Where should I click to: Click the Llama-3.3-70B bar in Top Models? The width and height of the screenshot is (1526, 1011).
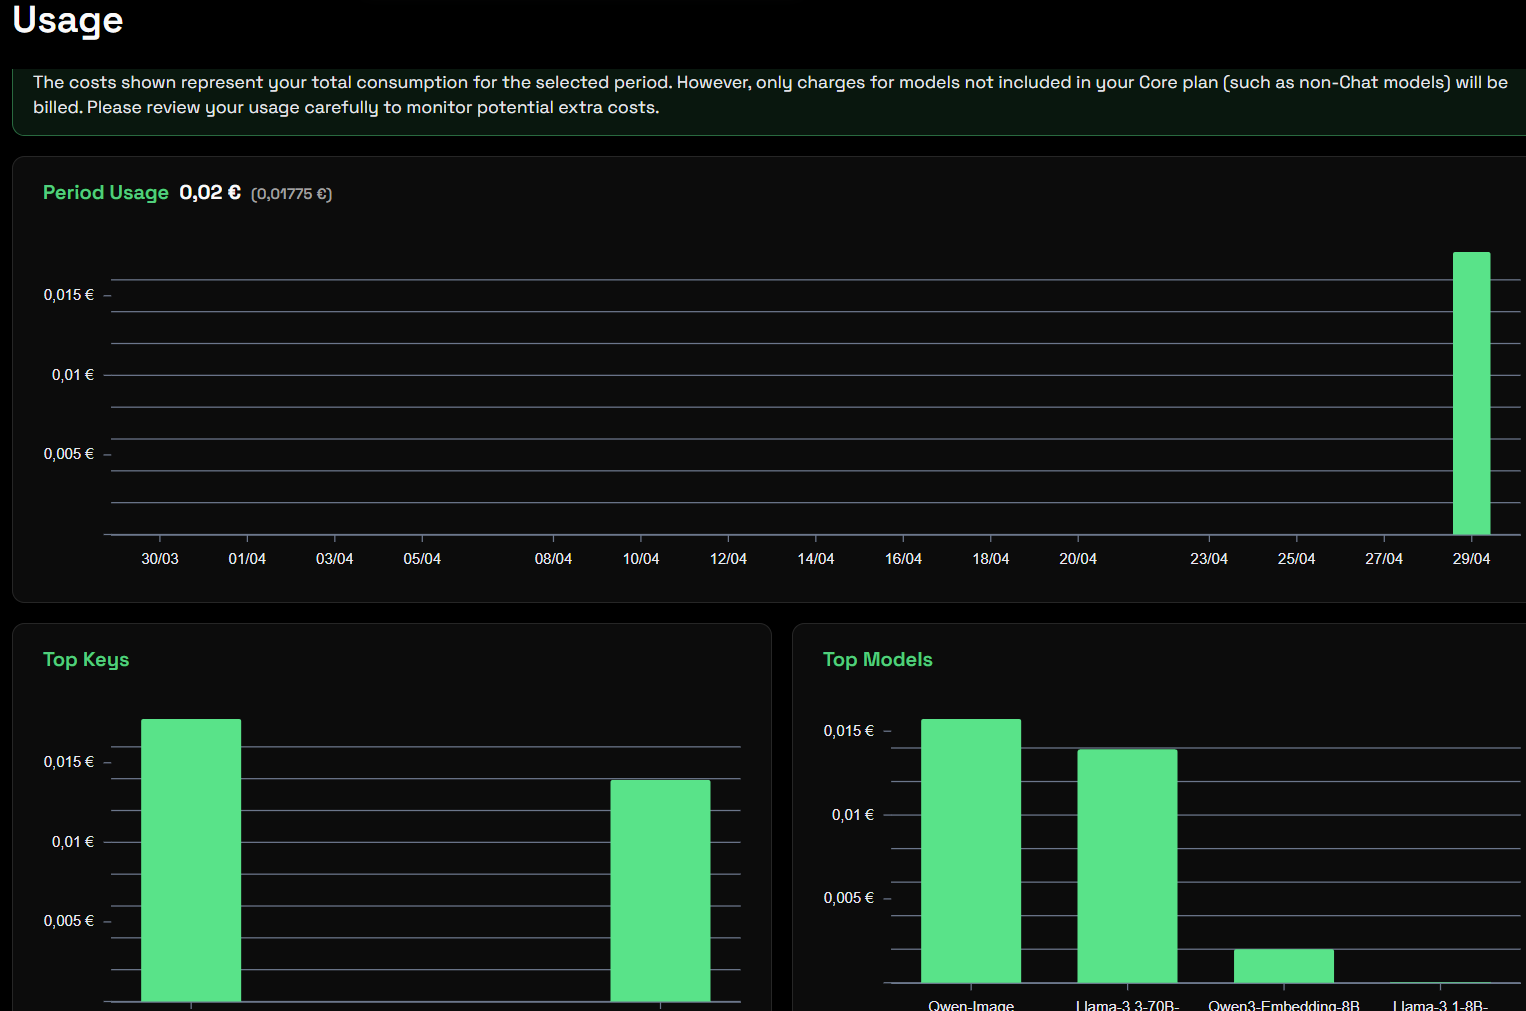coord(1127,866)
